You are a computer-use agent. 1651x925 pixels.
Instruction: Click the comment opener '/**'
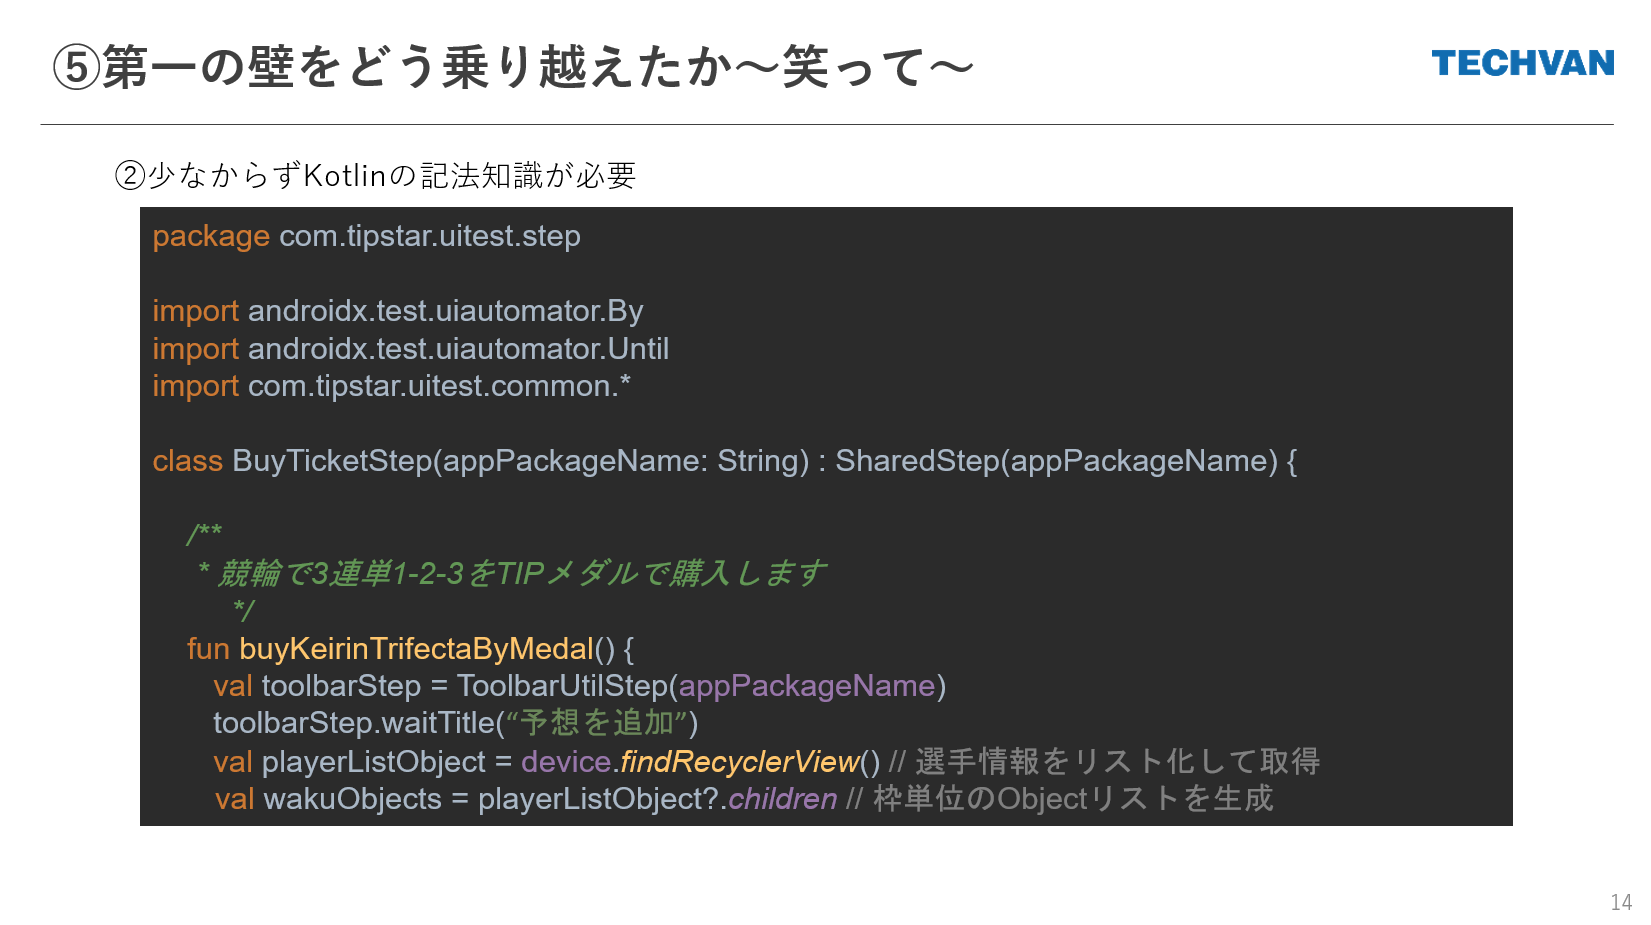(x=204, y=534)
